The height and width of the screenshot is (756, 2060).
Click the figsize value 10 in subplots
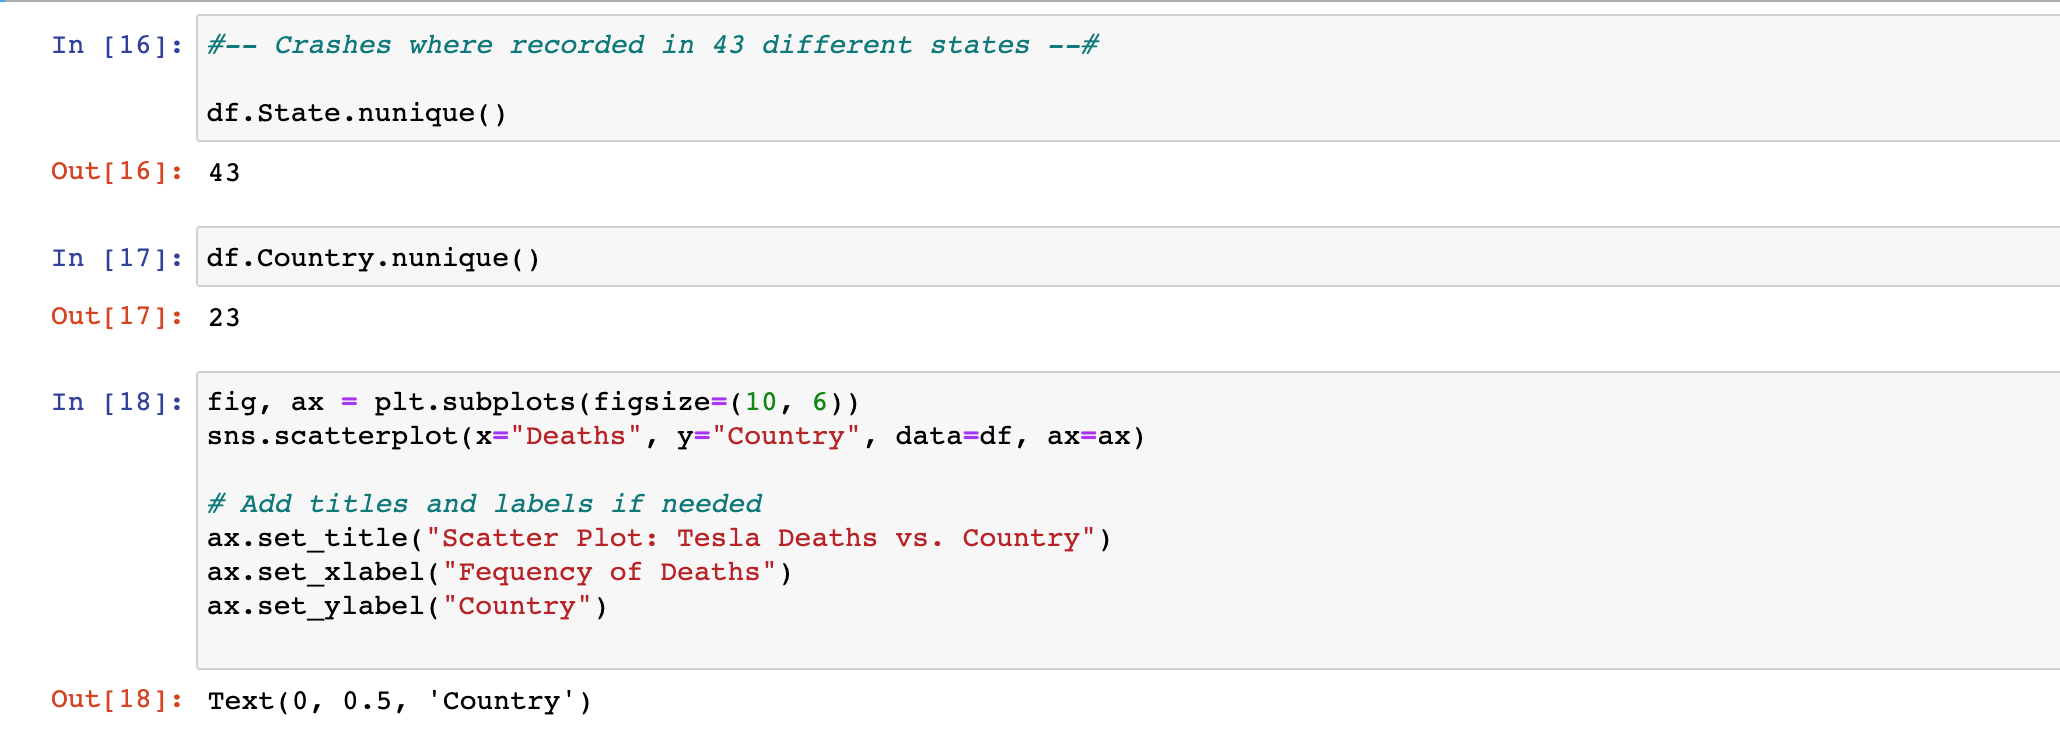tap(760, 402)
